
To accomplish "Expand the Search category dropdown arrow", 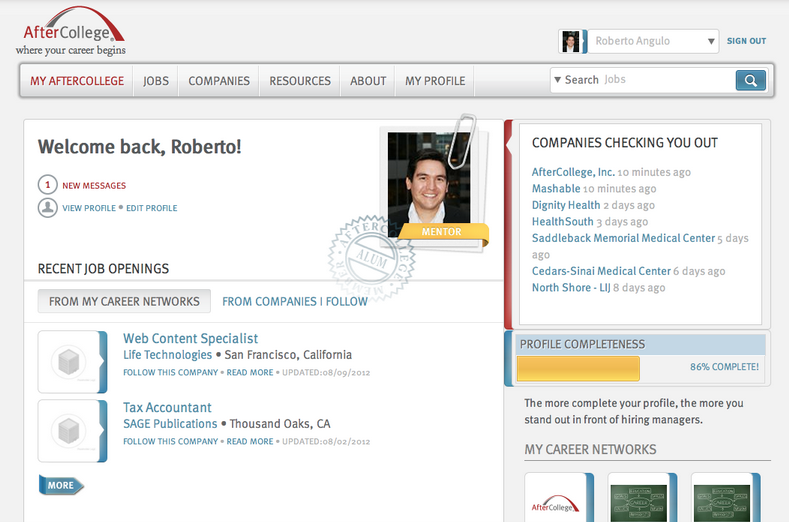I will pos(557,80).
